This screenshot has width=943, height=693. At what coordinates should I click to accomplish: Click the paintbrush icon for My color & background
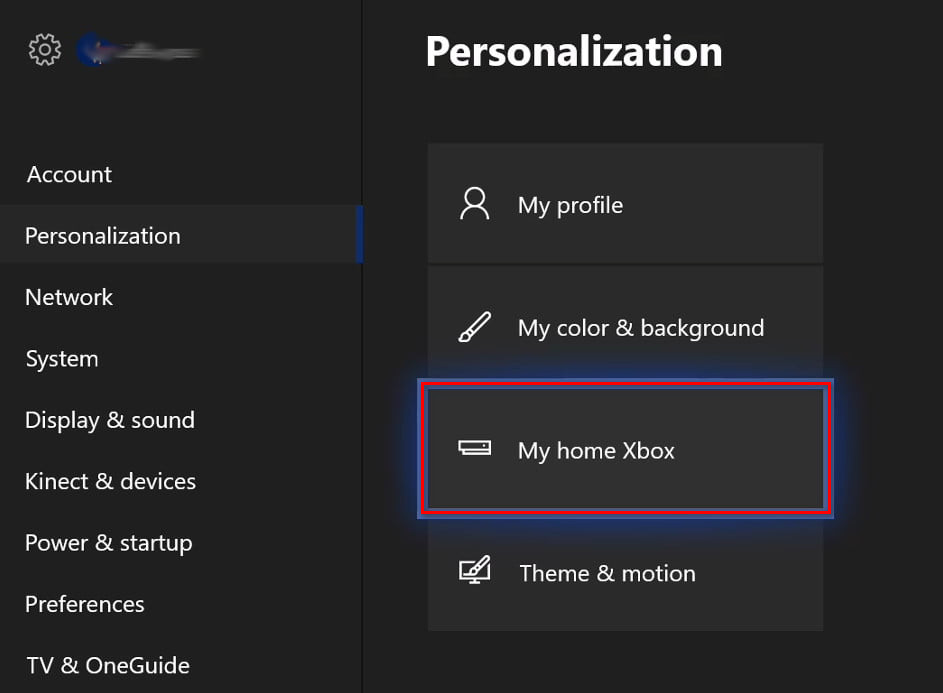click(x=474, y=327)
